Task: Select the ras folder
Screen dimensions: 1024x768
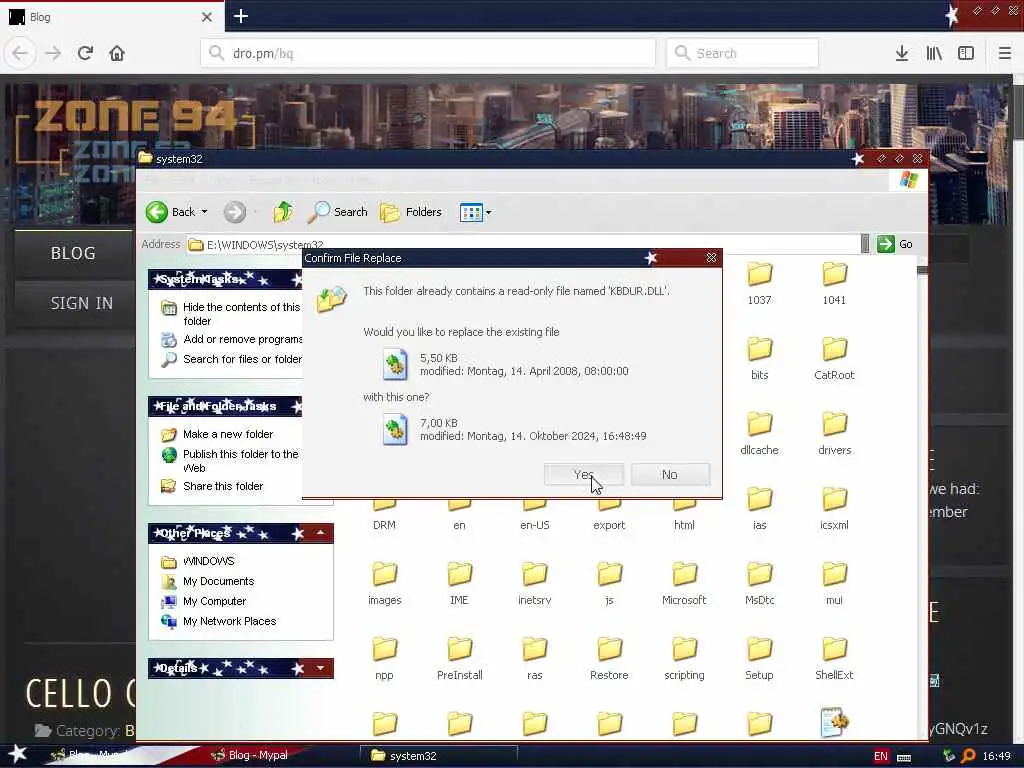Action: [534, 659]
